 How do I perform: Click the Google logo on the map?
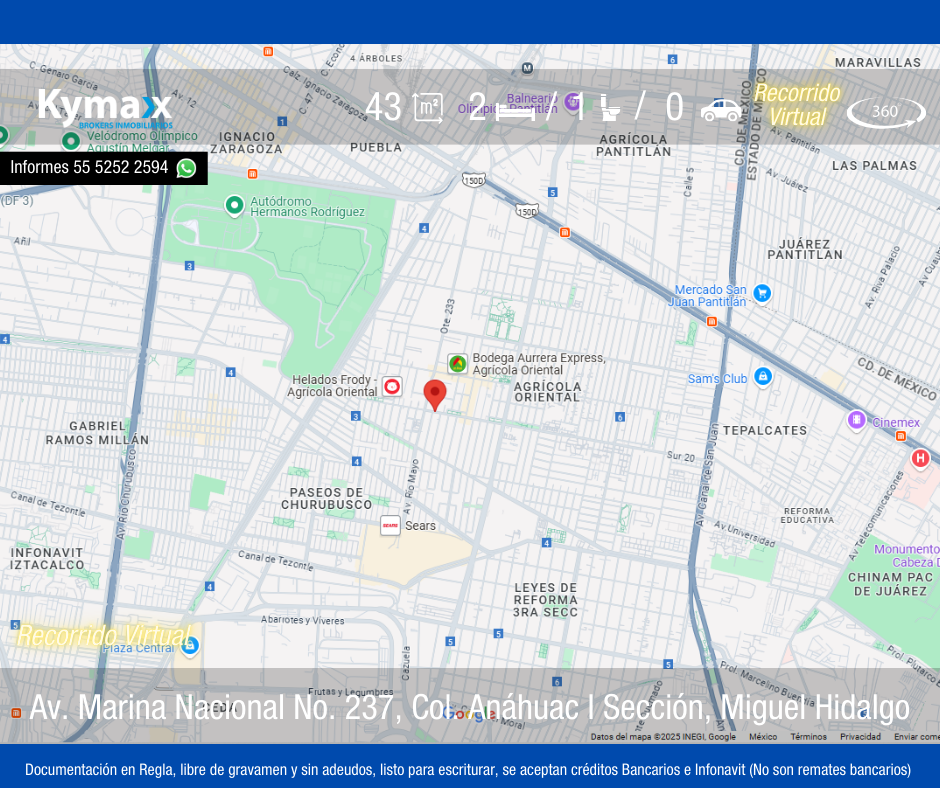469,714
